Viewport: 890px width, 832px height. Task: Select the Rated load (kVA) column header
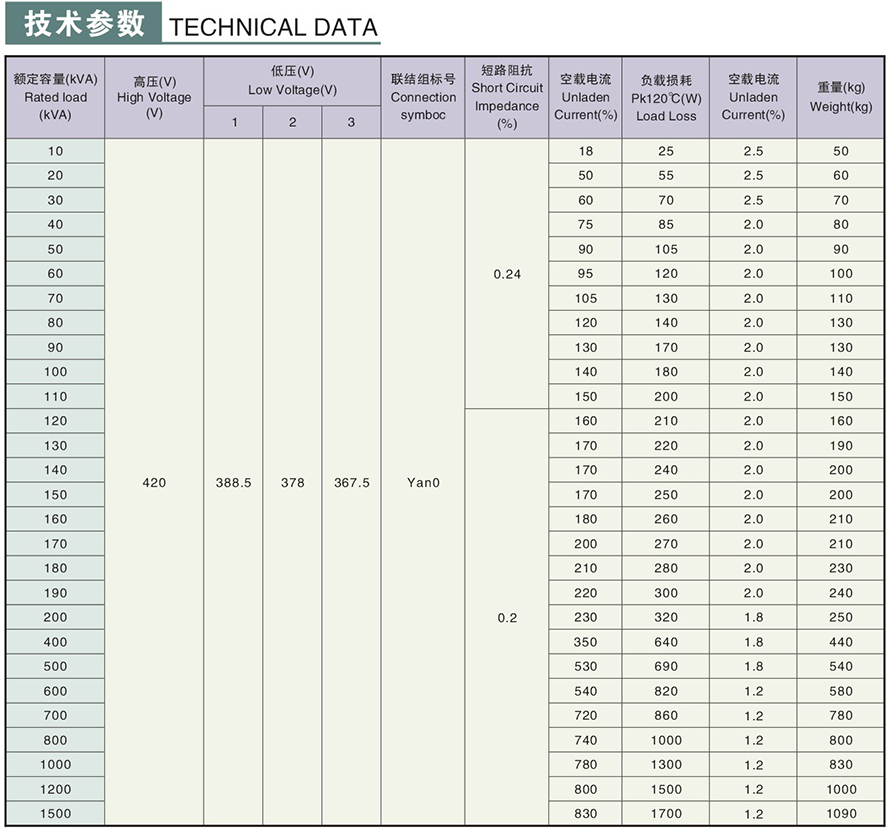point(55,97)
